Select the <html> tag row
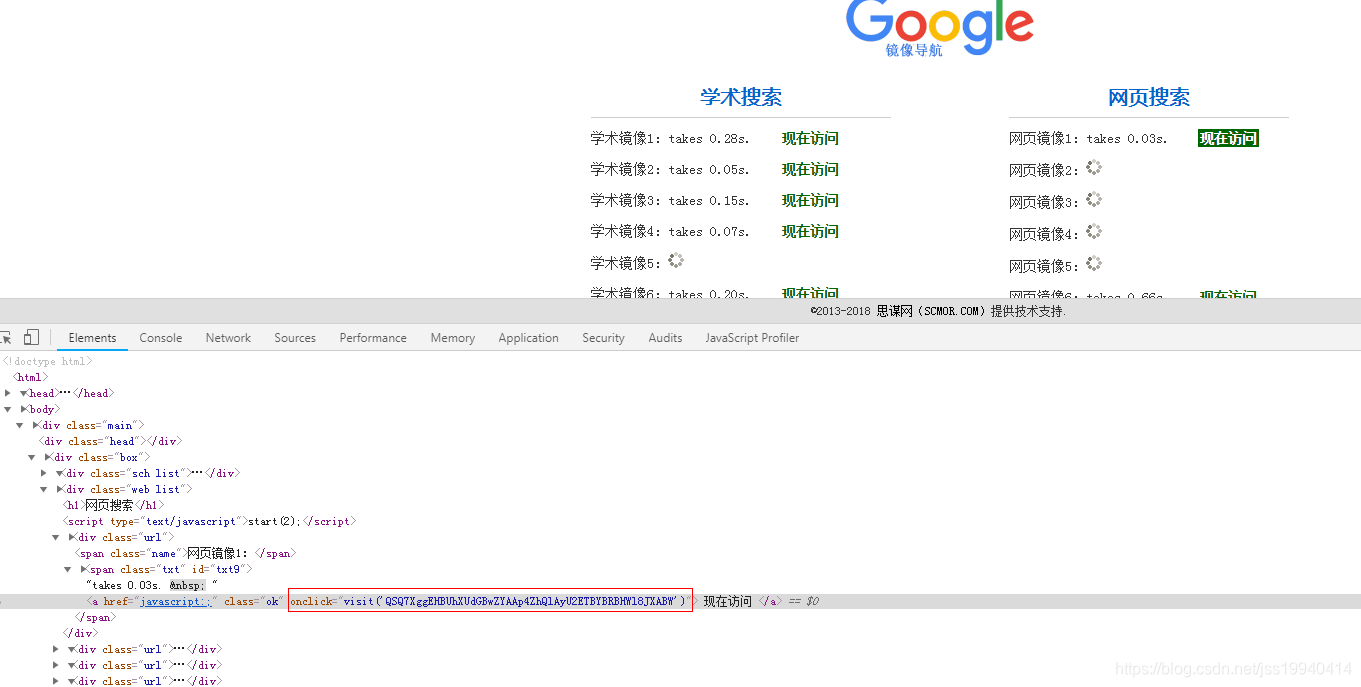The width and height of the screenshot is (1361, 687). pyautogui.click(x=29, y=377)
